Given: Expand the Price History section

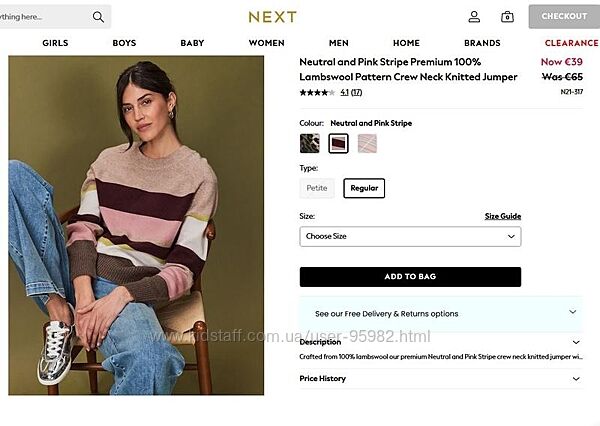Looking at the screenshot, I should tap(441, 379).
